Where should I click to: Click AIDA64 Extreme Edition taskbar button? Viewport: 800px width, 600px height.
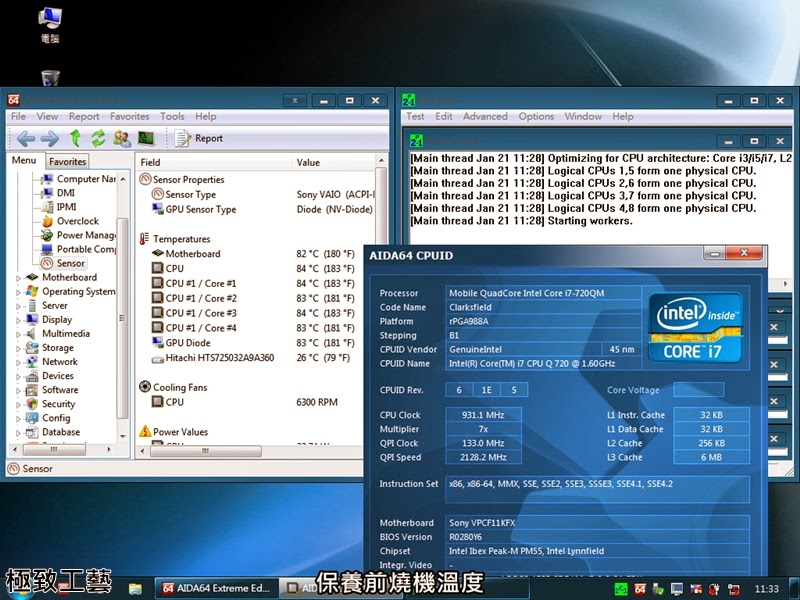[216, 588]
